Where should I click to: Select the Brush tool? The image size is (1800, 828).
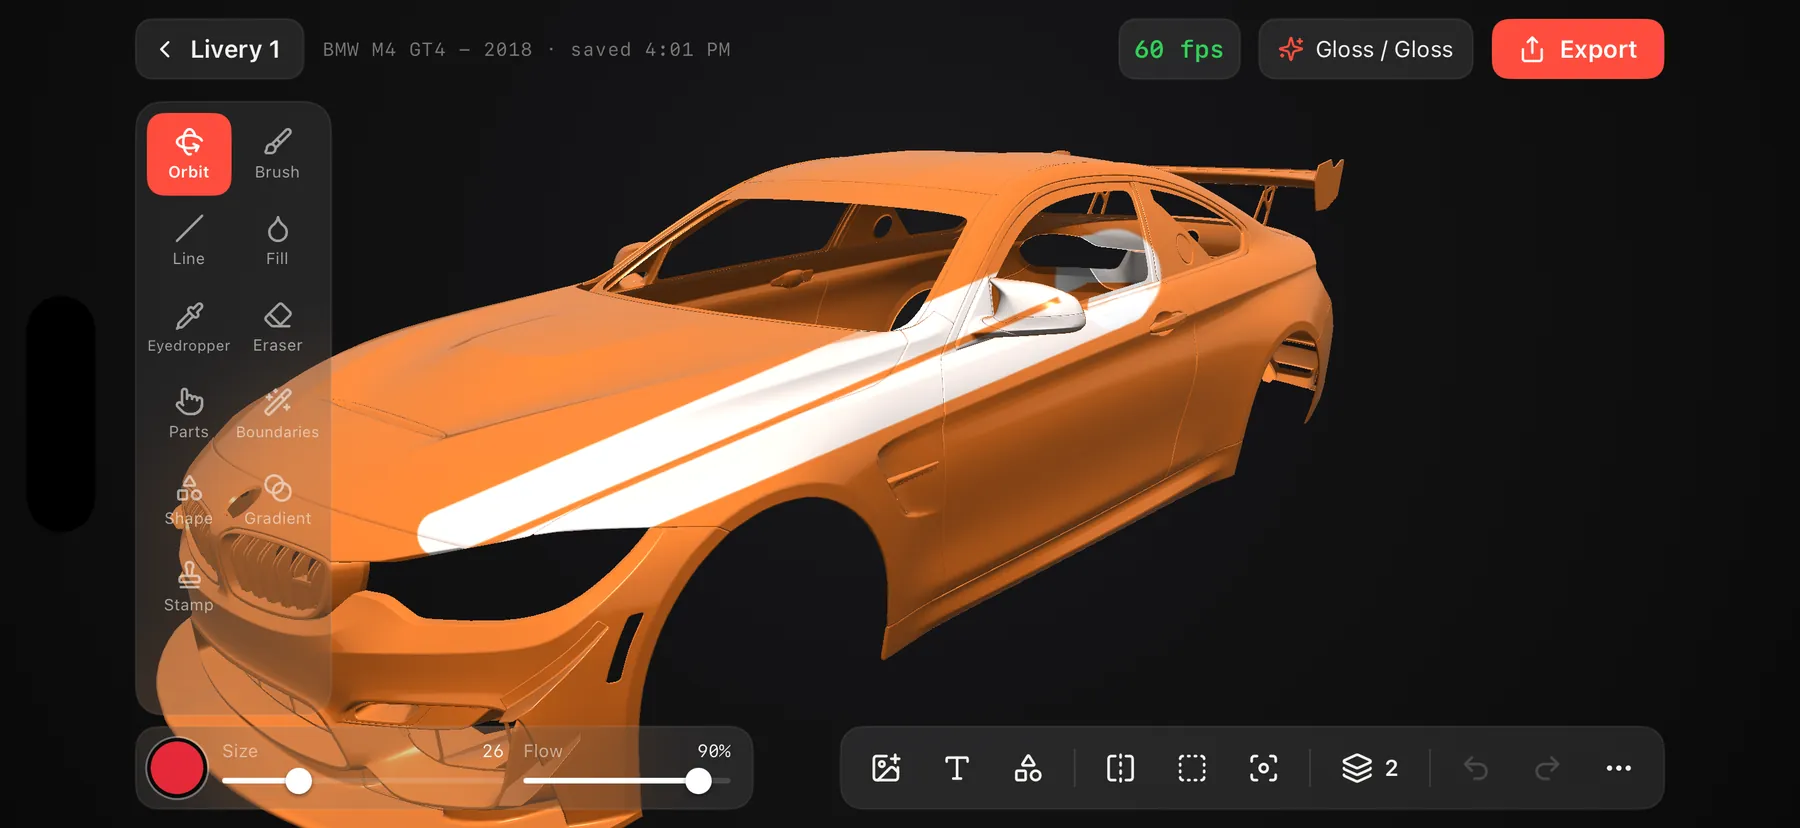point(277,154)
